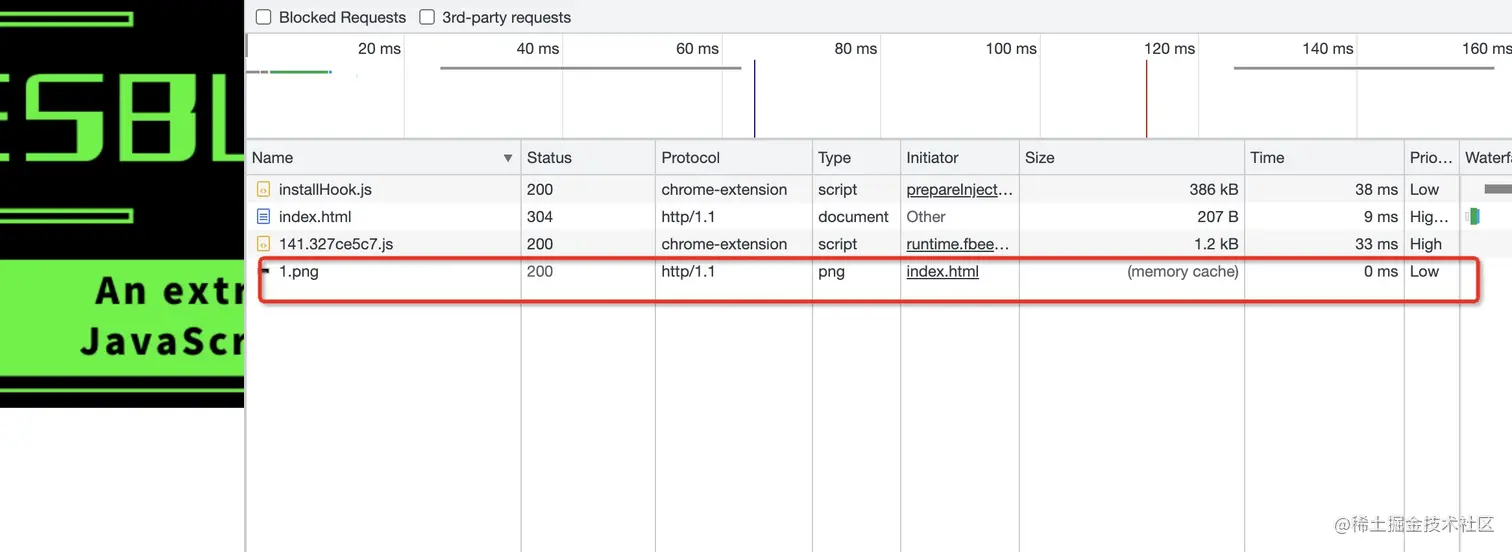The image size is (1512, 552).
Task: Click the index.html waterfall bar
Action: pyautogui.click(x=1473, y=216)
